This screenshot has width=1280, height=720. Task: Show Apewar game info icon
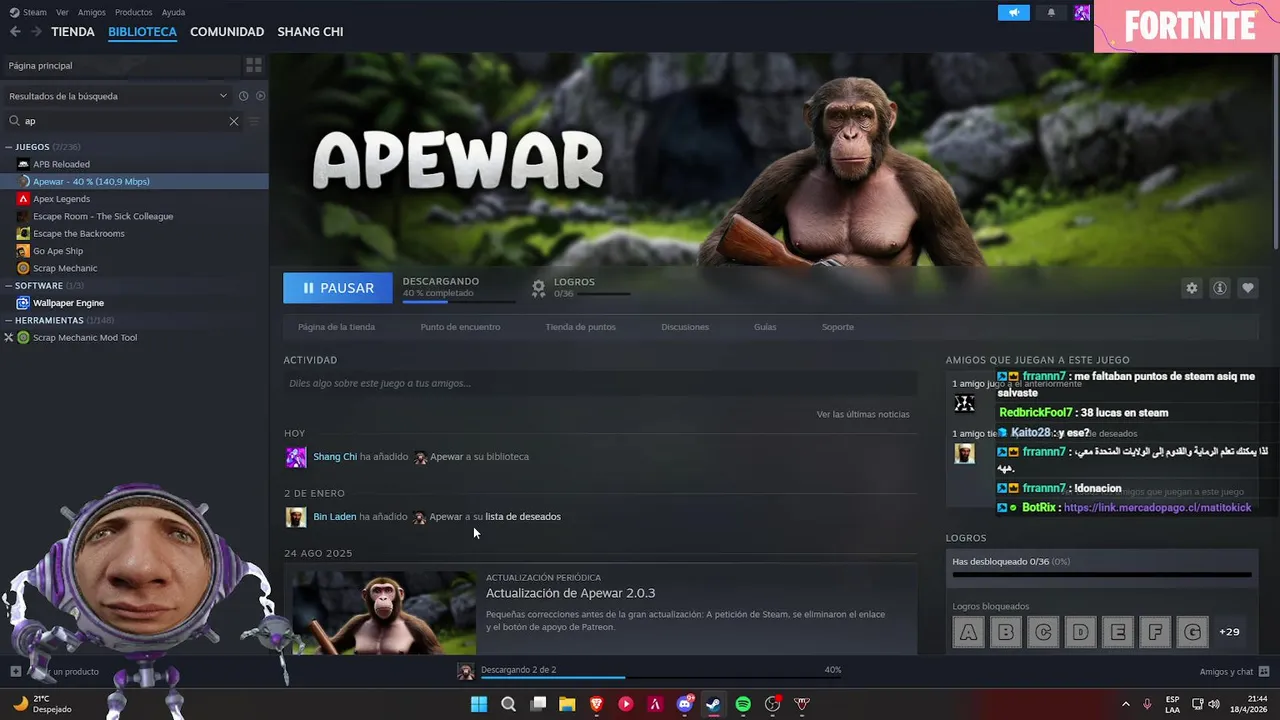point(1219,288)
